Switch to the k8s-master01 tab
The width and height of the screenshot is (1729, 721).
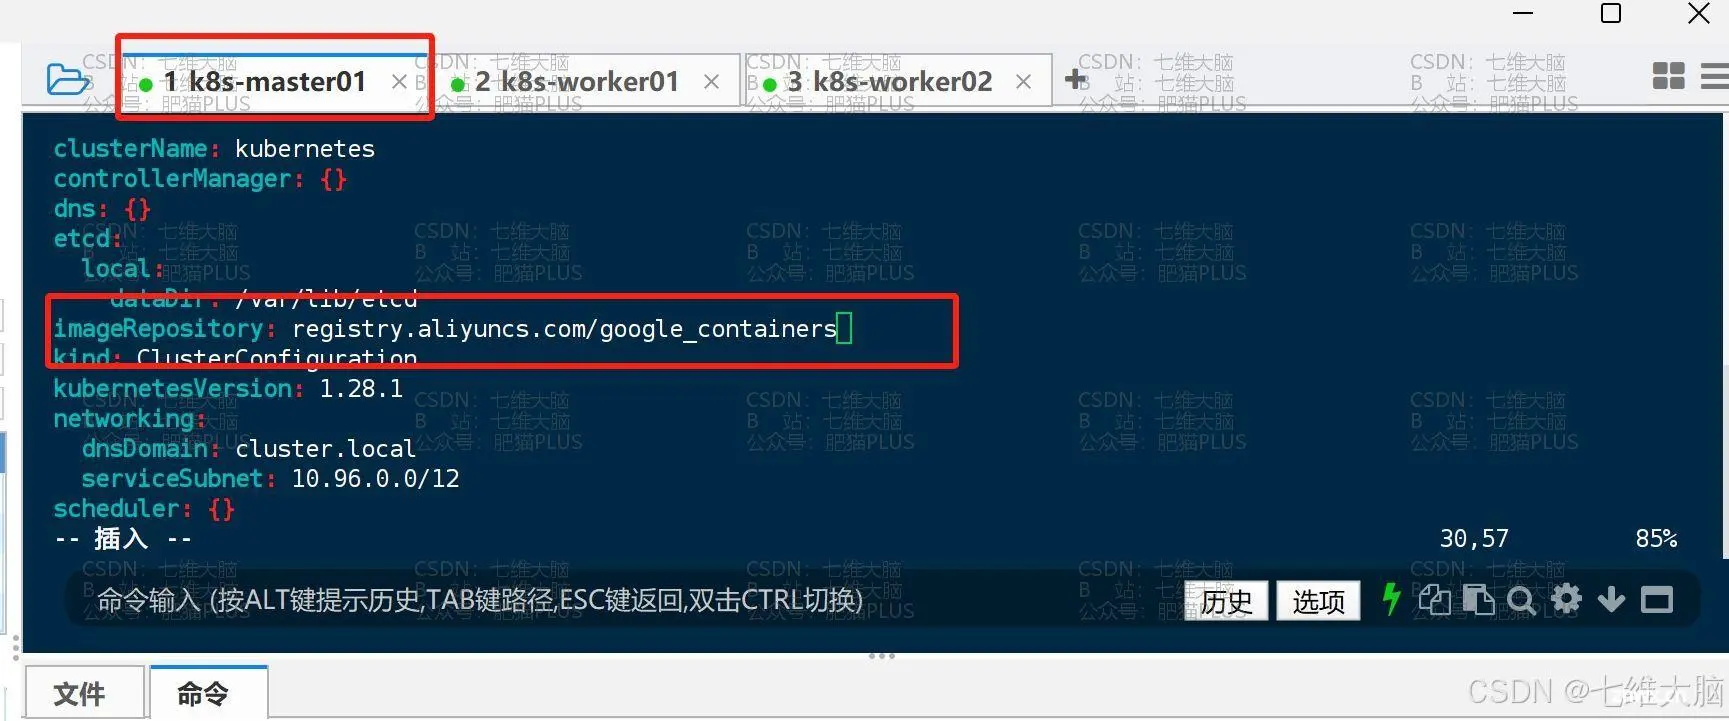tap(265, 82)
